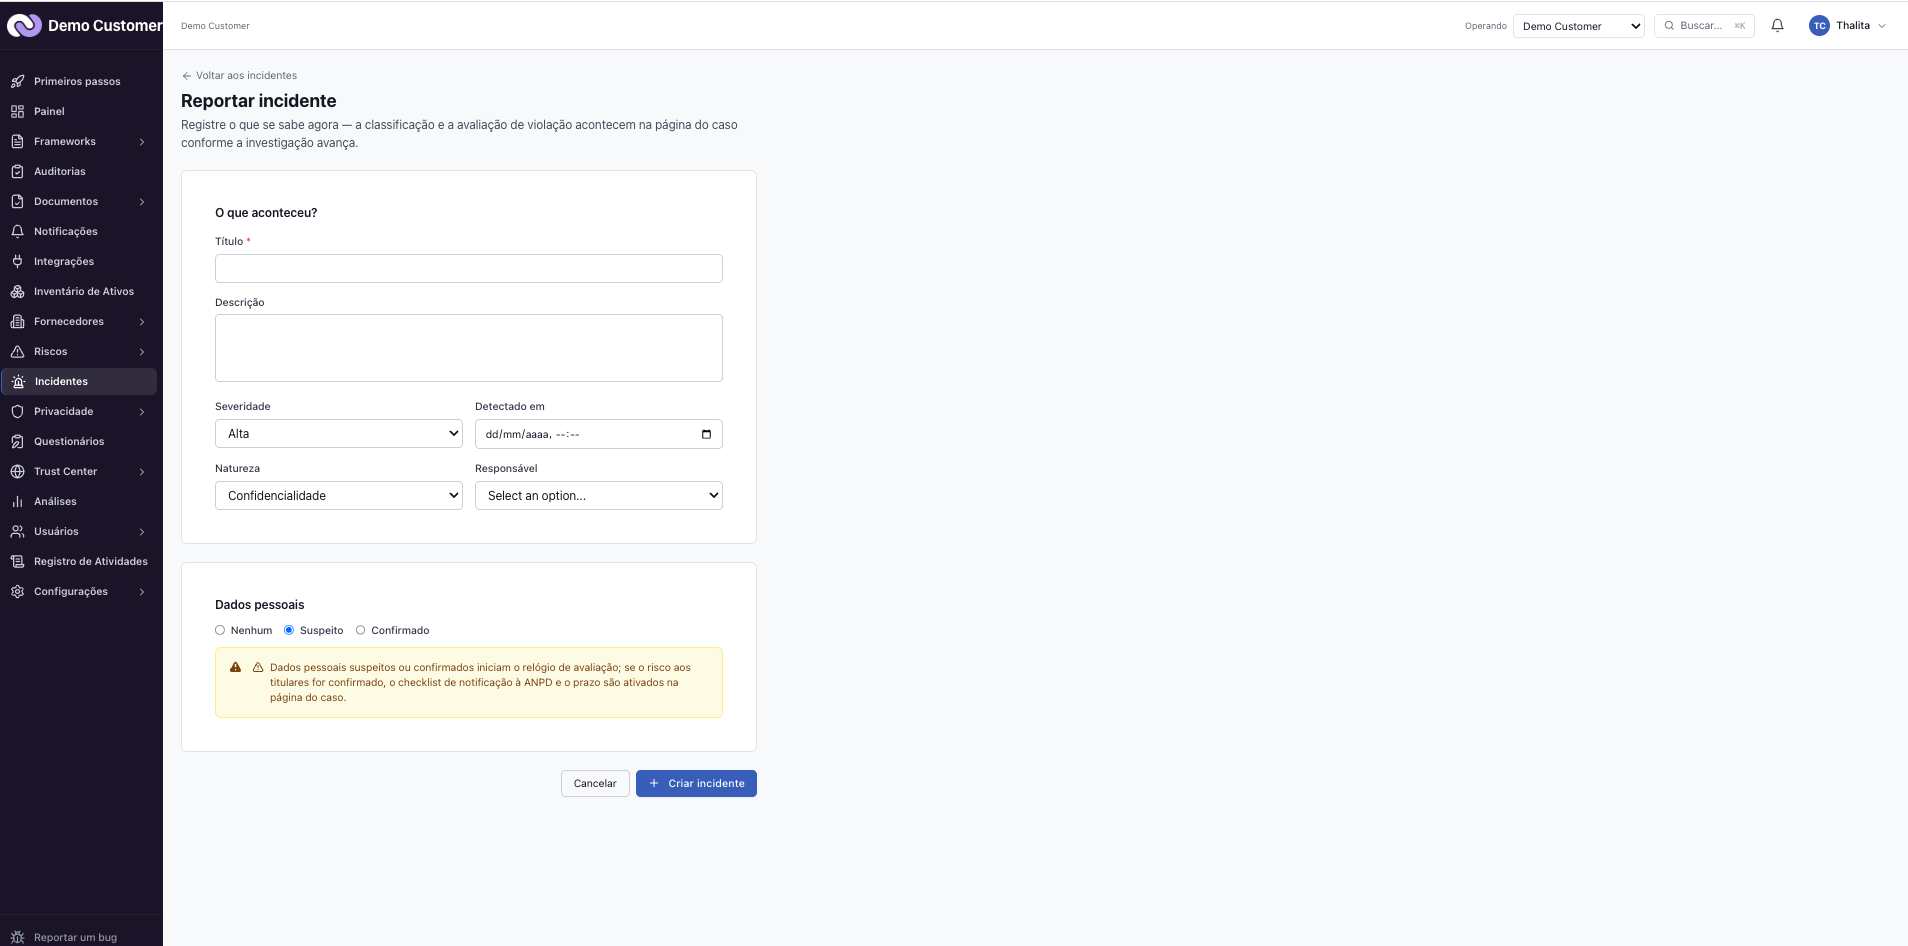Click the Integrações plug icon
The height and width of the screenshot is (946, 1908).
[x=17, y=261]
